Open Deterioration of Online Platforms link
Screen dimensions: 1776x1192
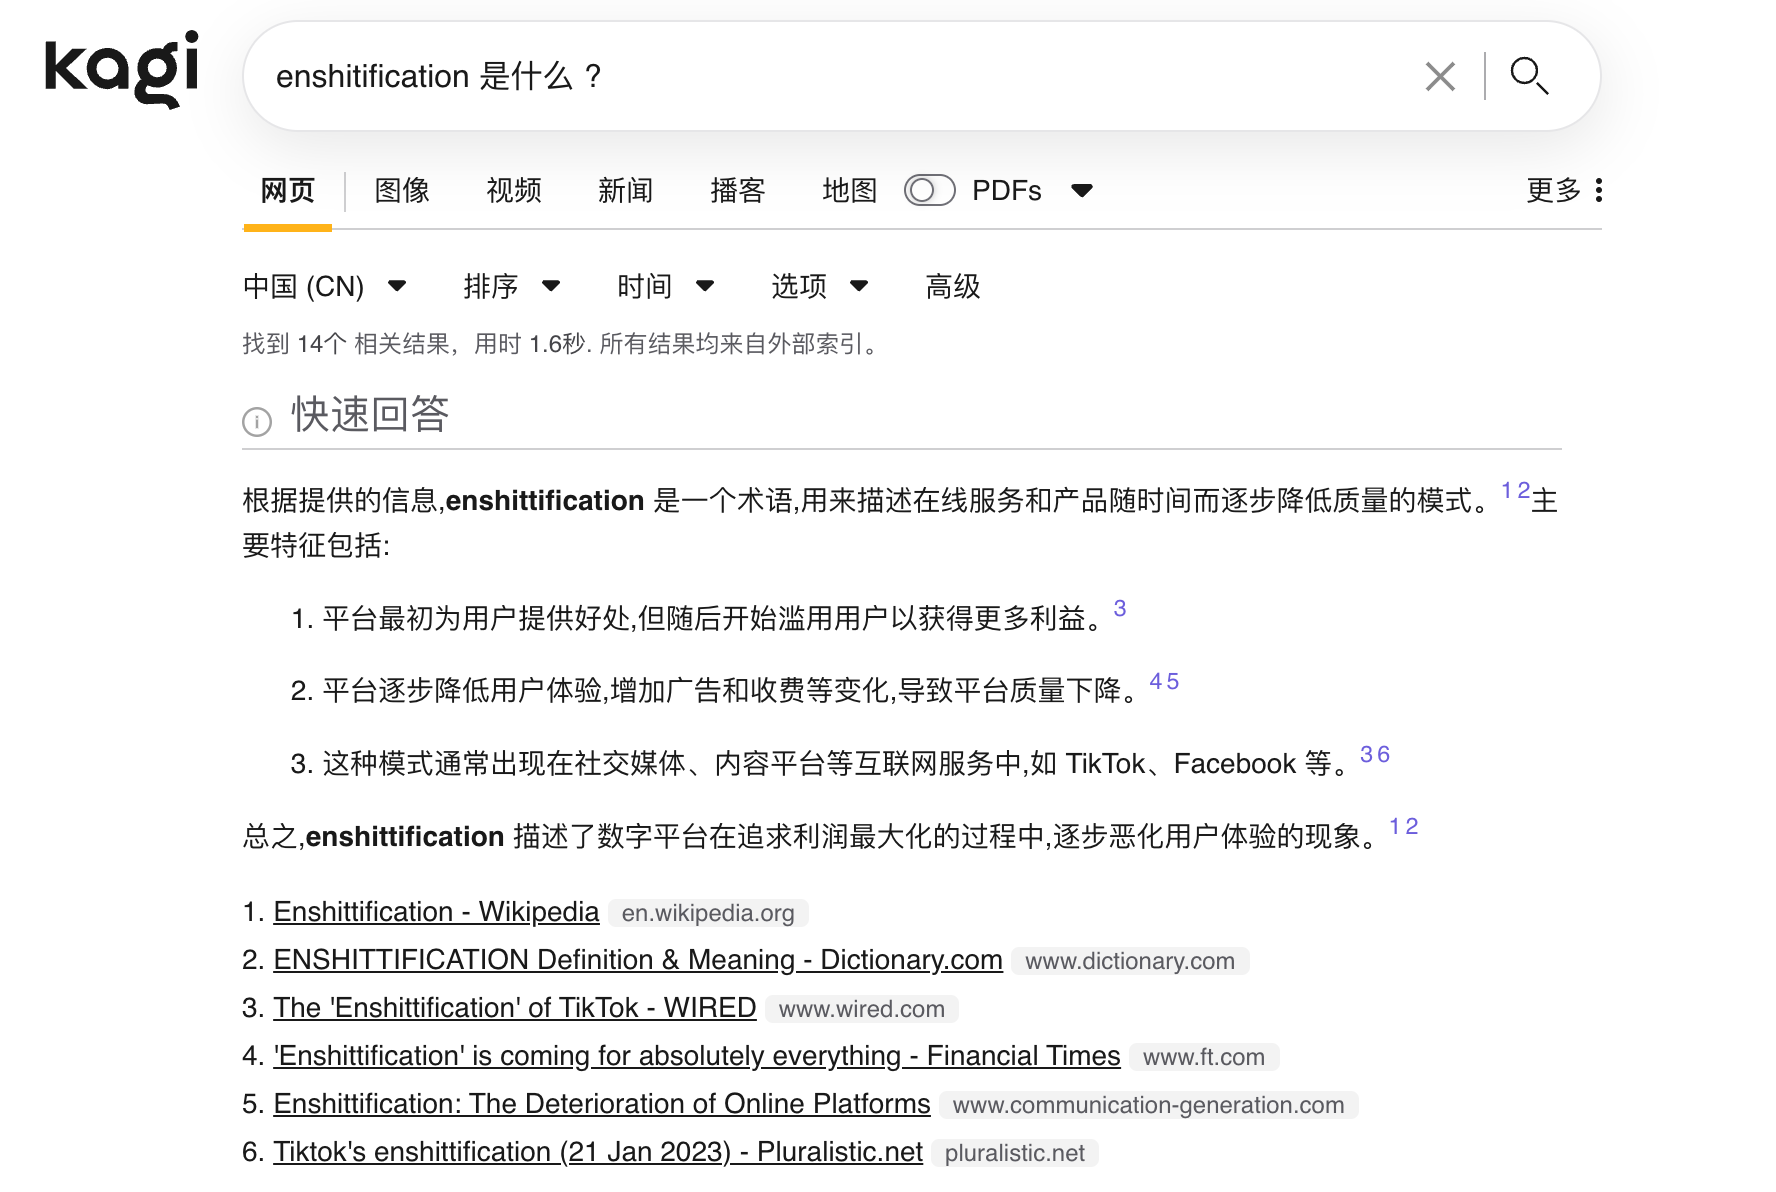(x=602, y=1104)
